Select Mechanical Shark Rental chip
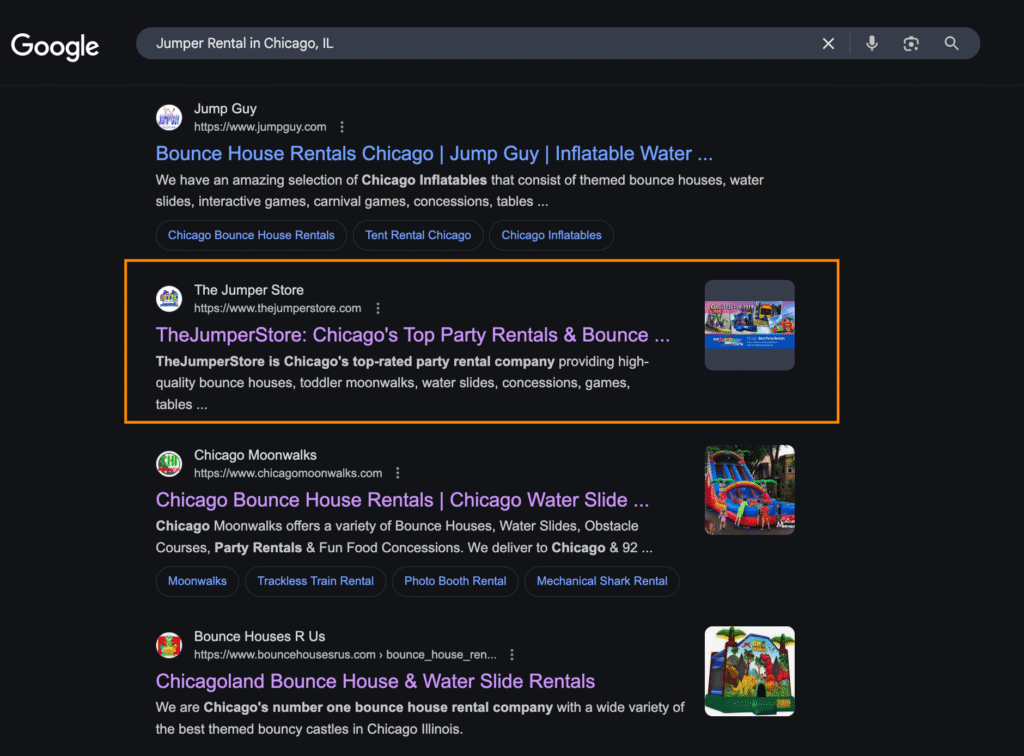 tap(602, 581)
